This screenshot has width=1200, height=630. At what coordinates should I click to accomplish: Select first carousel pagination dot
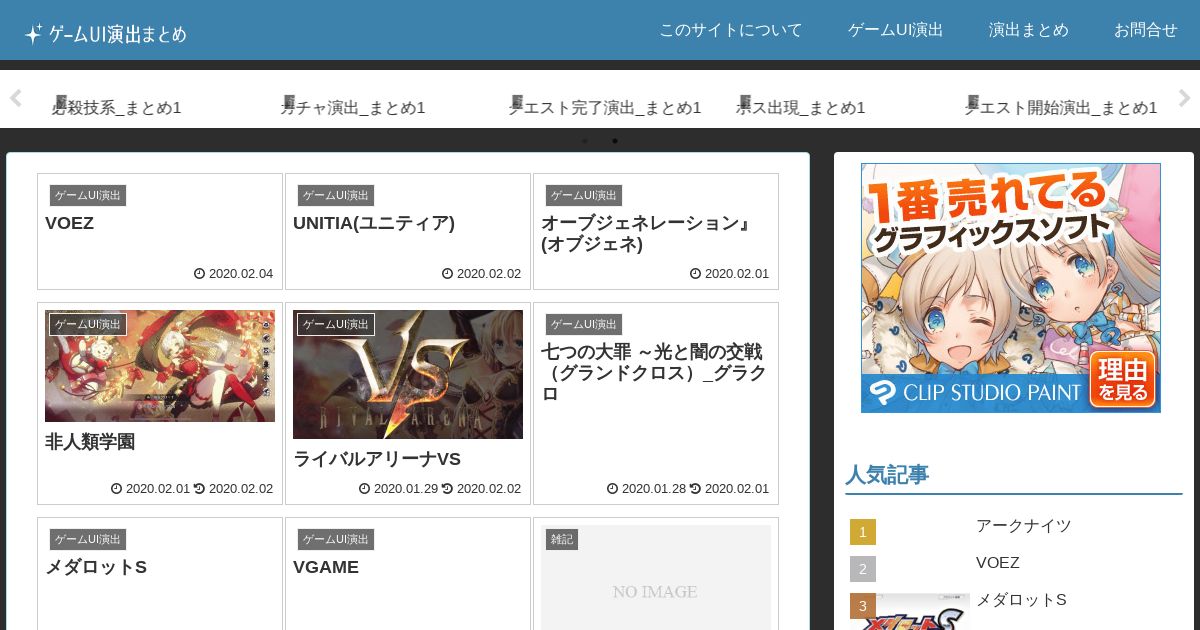(x=585, y=141)
